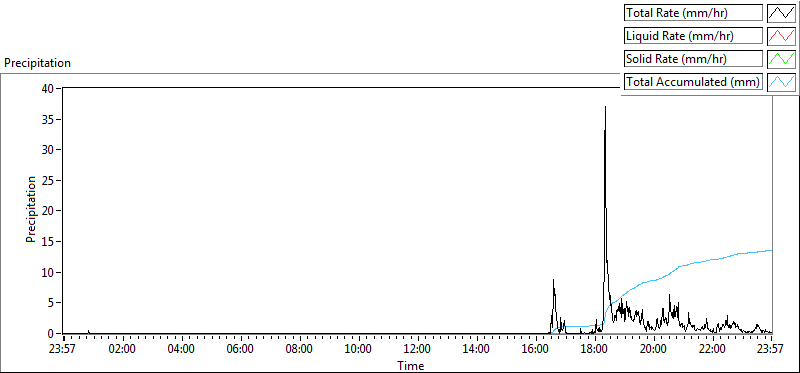Click the Time X-axis title

pyautogui.click(x=411, y=365)
